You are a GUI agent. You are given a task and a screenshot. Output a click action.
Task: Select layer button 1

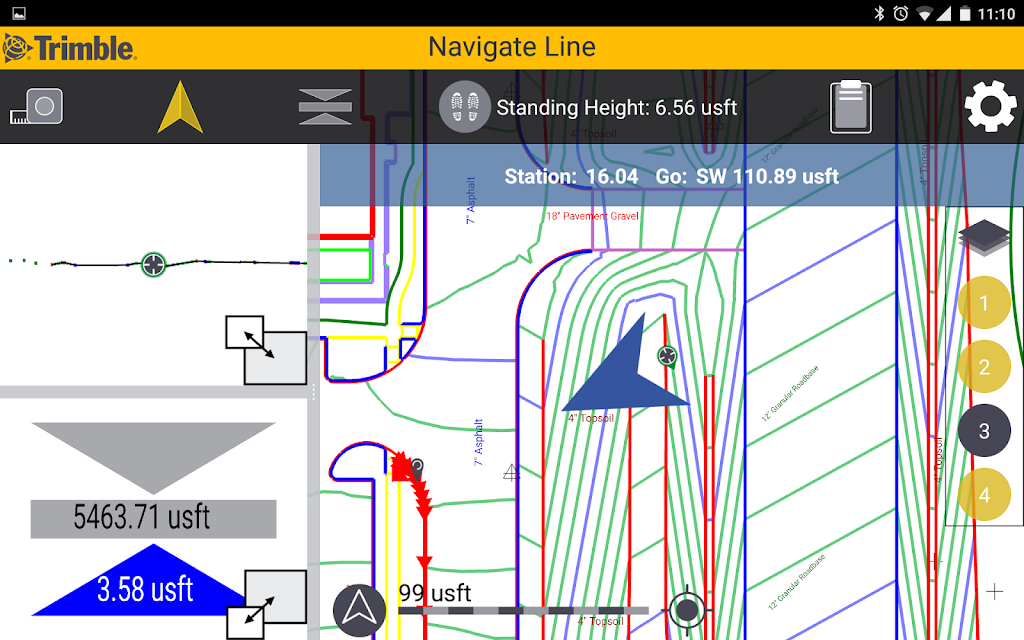click(x=984, y=303)
